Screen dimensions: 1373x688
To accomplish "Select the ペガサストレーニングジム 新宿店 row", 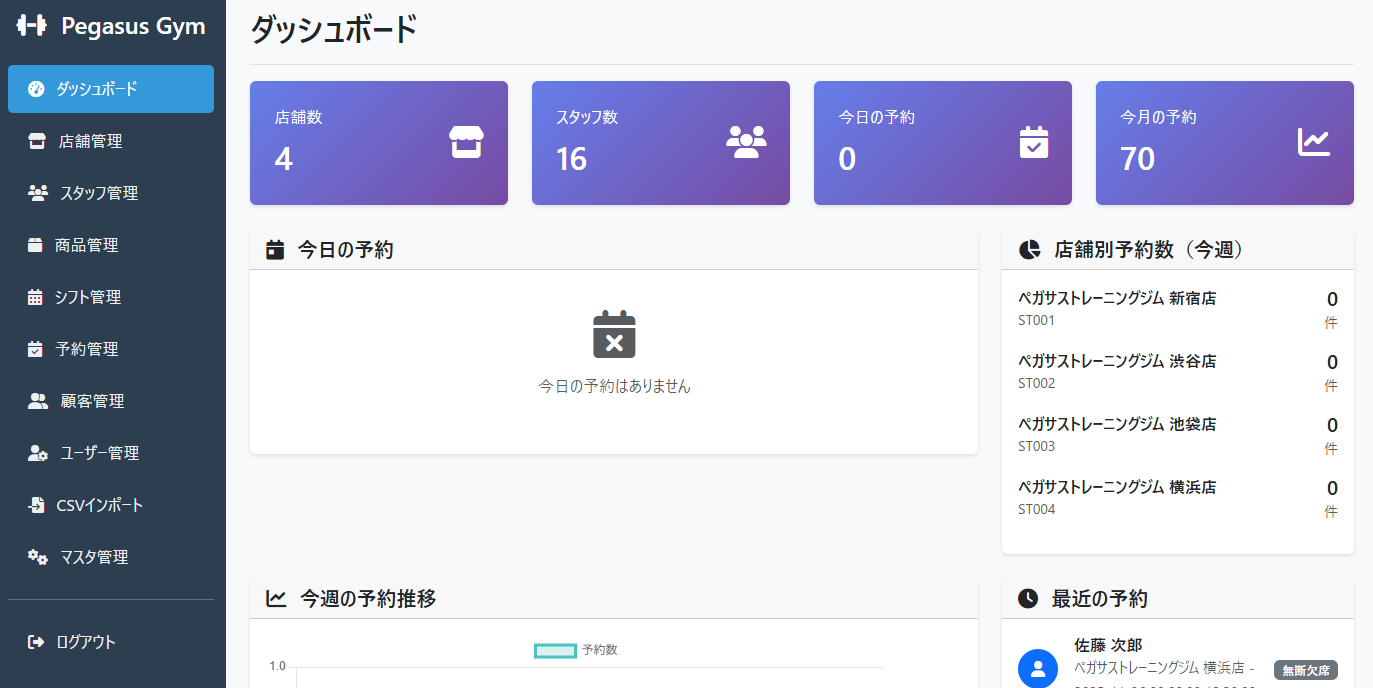I will tap(1177, 309).
